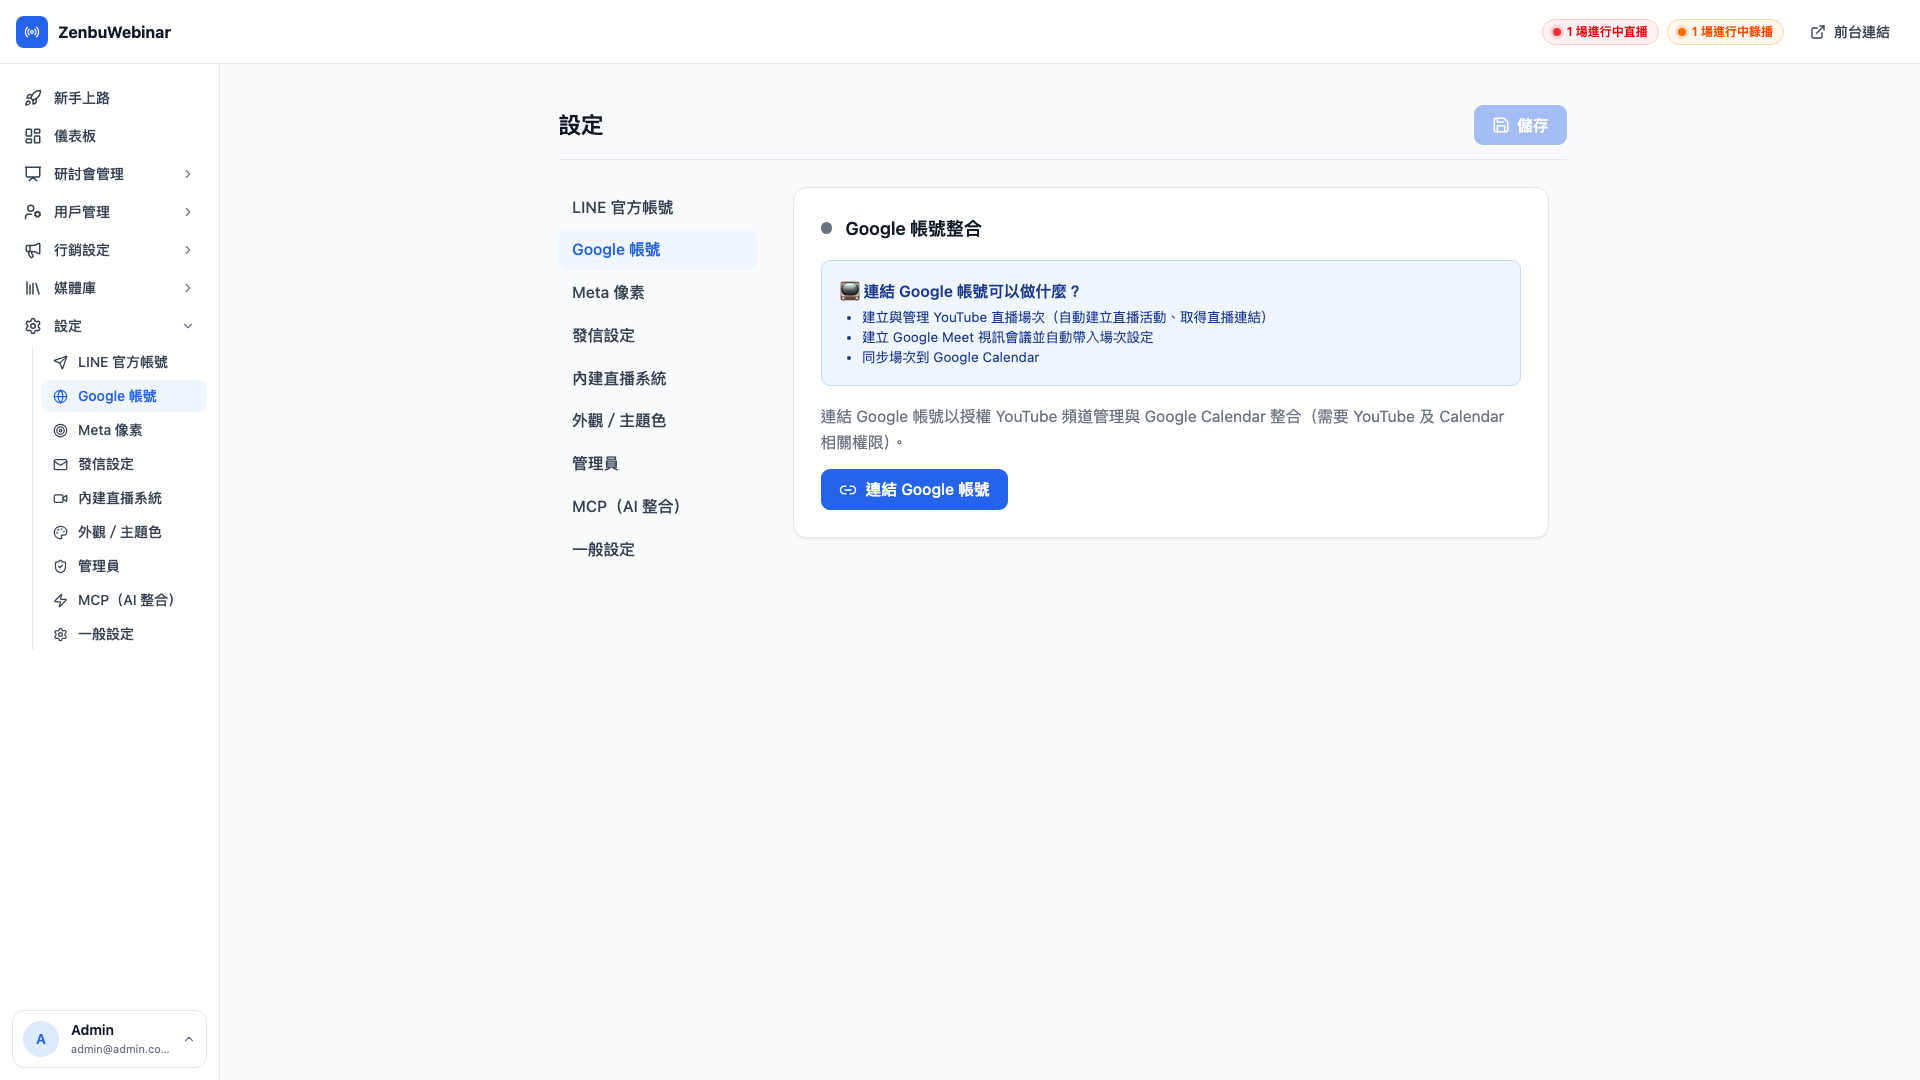
Task: Click the admin@admin.co... email text
Action: coord(120,1049)
